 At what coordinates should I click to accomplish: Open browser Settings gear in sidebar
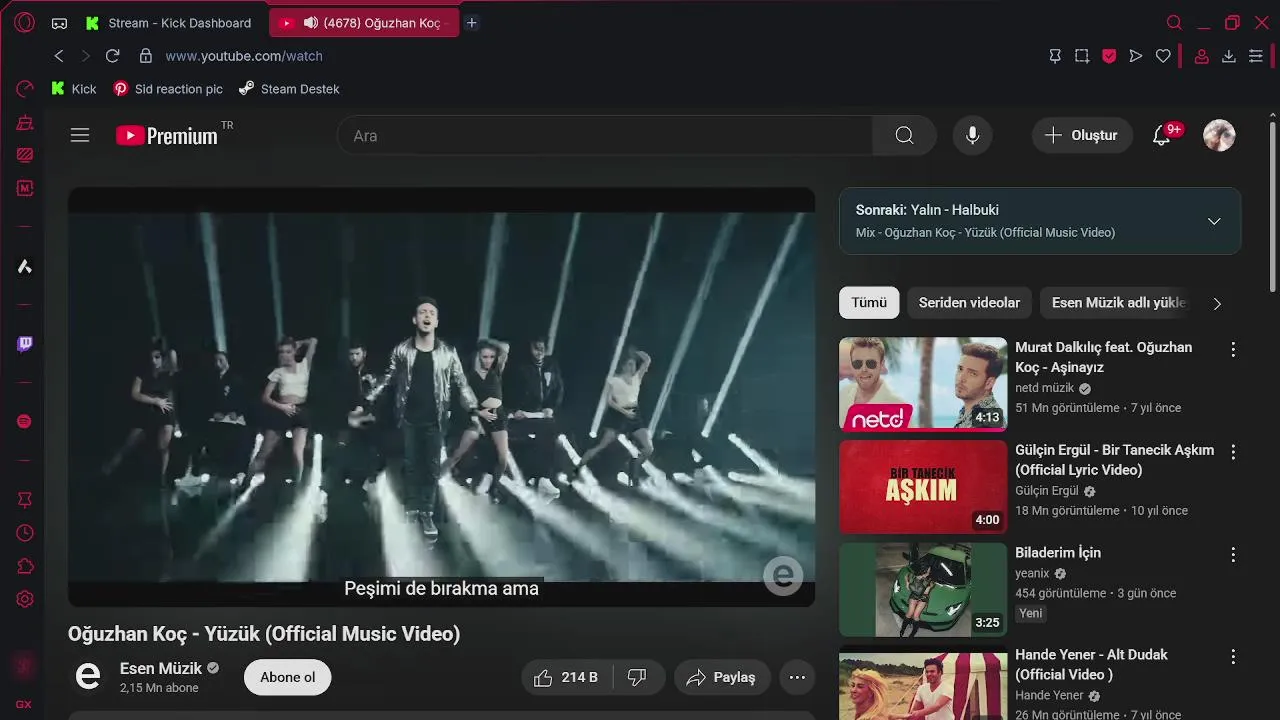(25, 600)
